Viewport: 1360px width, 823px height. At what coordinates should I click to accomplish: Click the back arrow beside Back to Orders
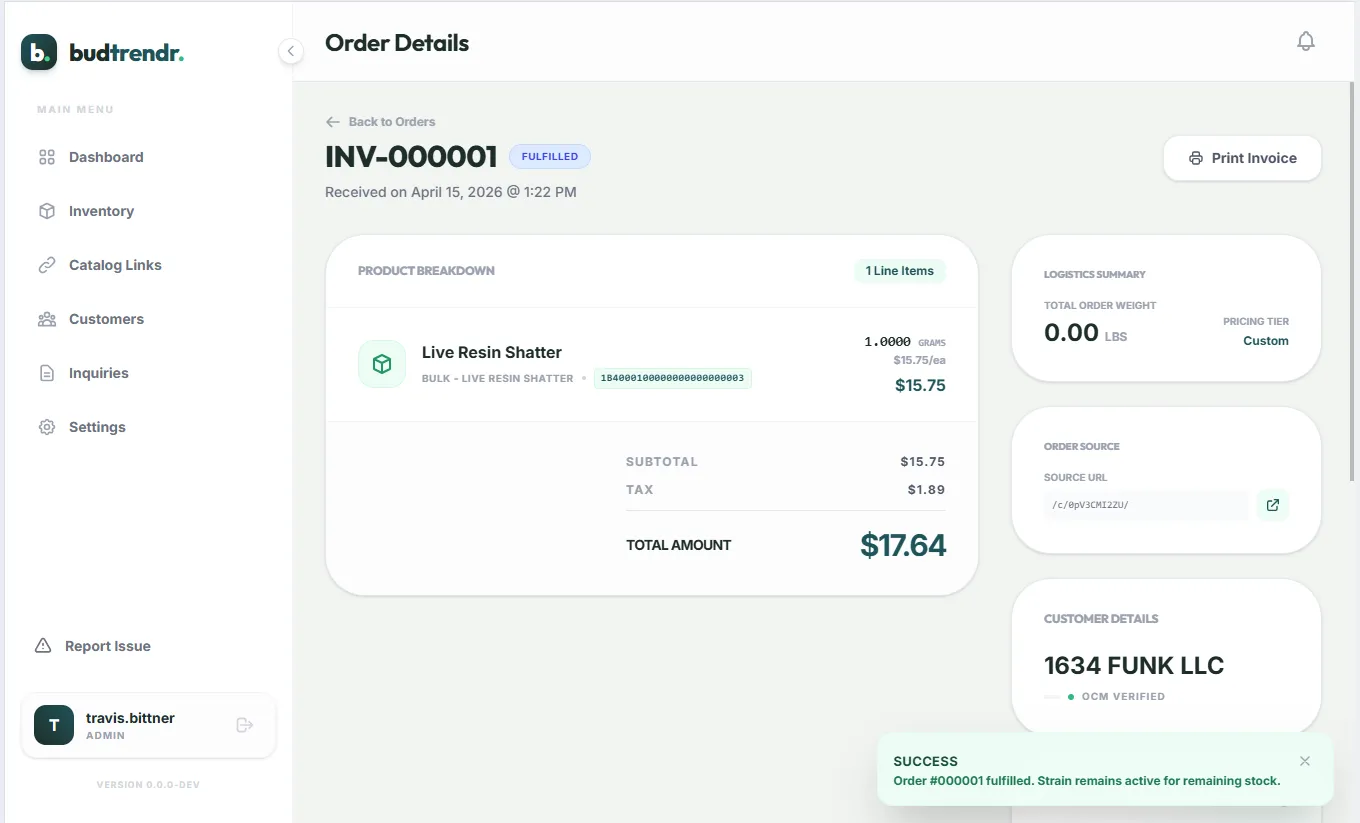click(x=333, y=122)
